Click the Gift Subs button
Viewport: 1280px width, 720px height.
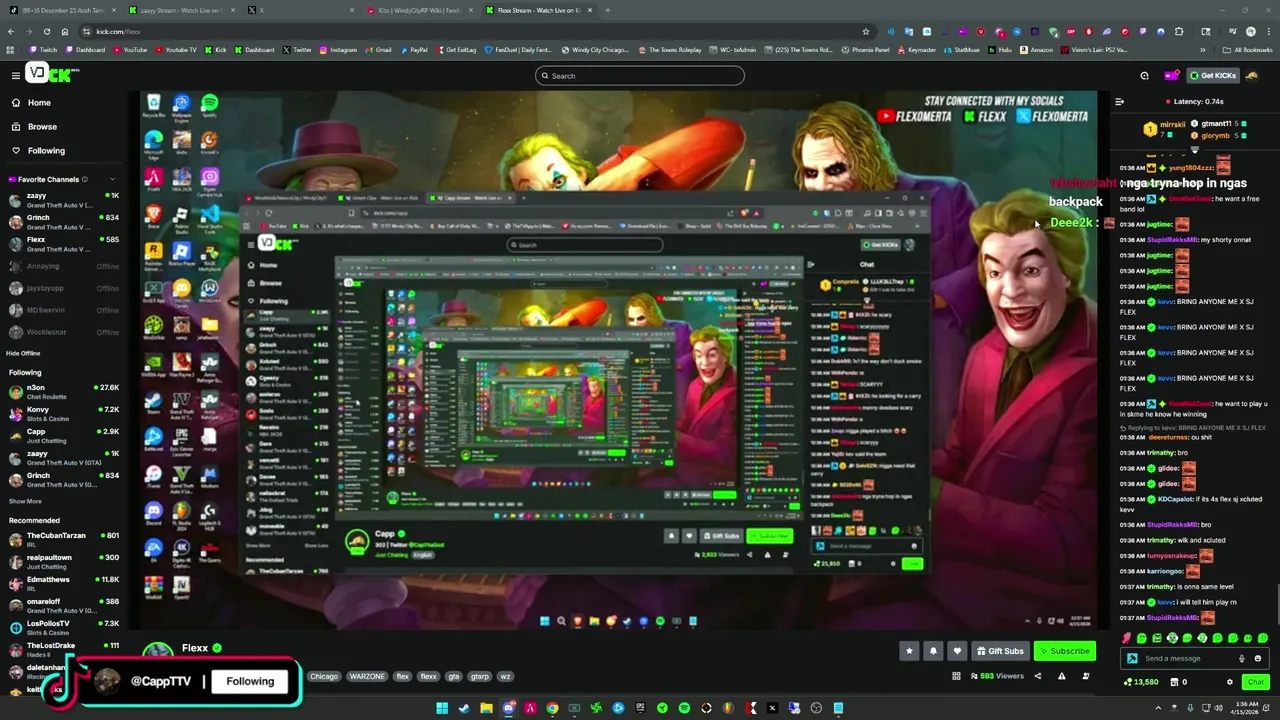[1000, 651]
